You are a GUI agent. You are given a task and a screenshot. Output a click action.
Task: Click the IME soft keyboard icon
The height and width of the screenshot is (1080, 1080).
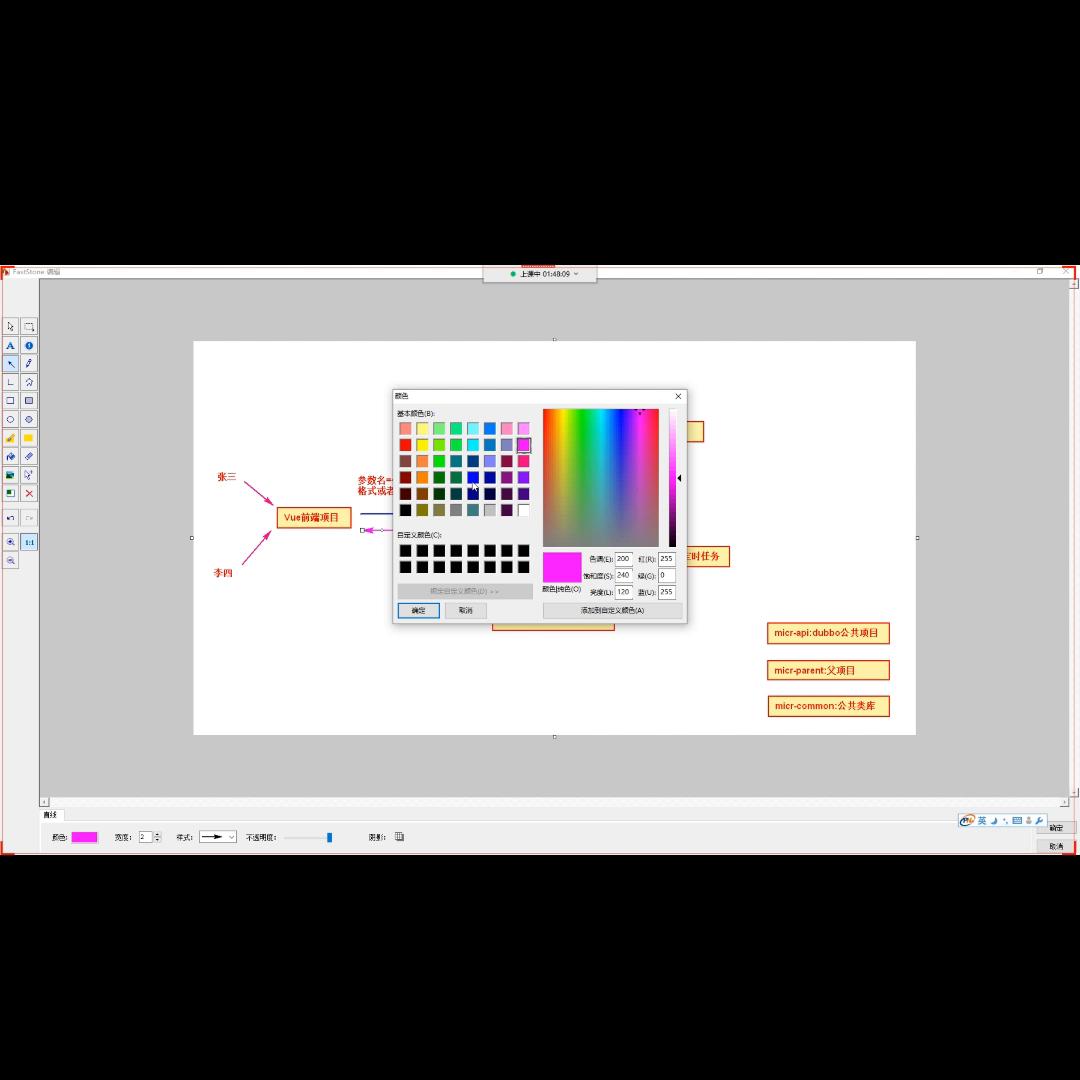pos(1017,820)
